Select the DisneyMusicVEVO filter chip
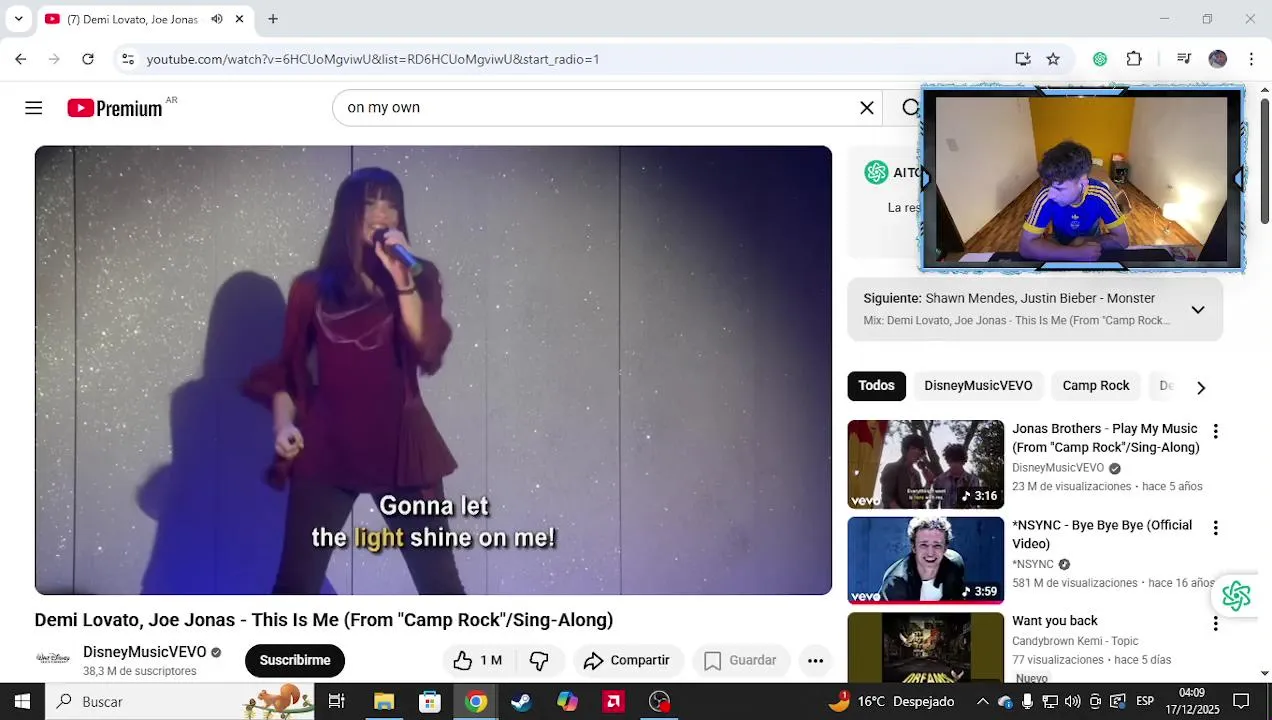 click(978, 386)
